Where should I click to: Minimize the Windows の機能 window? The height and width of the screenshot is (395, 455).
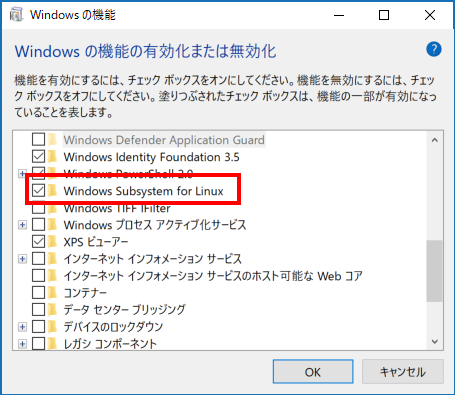pos(339,15)
